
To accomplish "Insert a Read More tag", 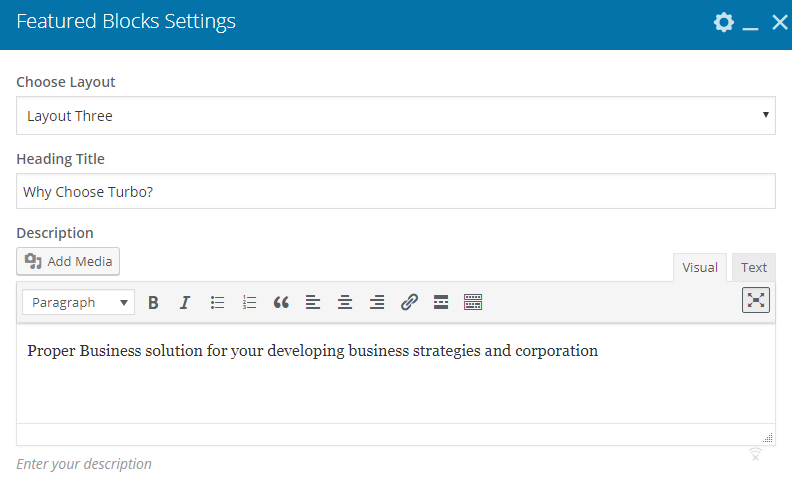I will pyautogui.click(x=441, y=302).
